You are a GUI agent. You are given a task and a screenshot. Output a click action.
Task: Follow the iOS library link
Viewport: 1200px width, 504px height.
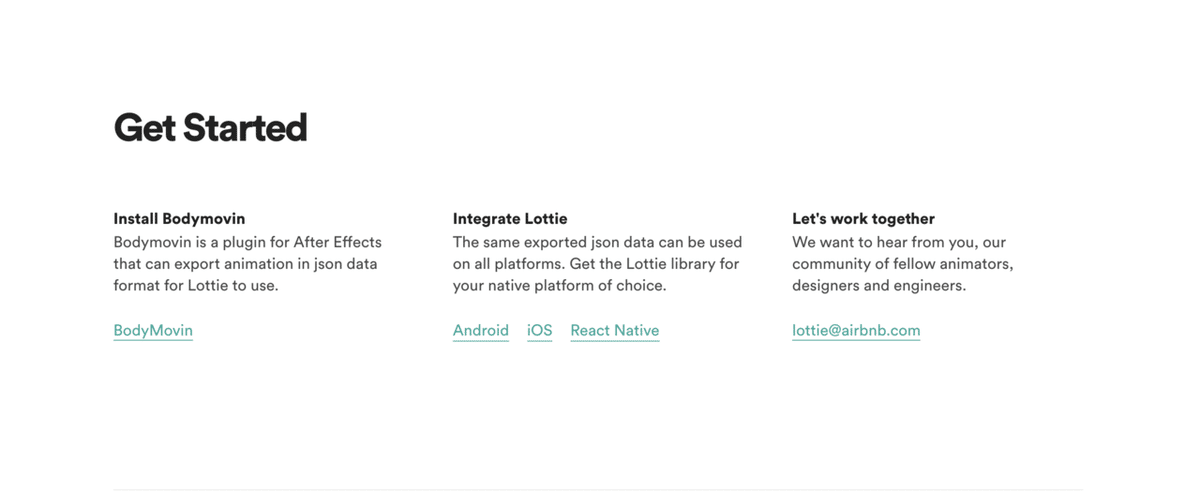(540, 330)
